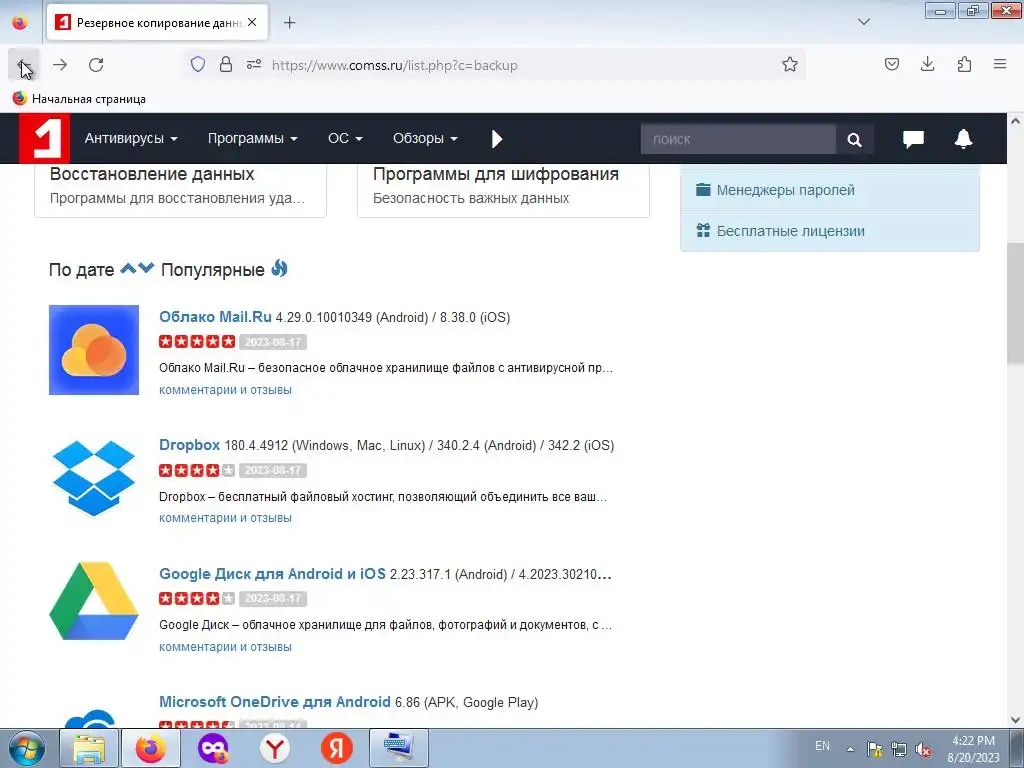Open the Windows Start button

click(27, 748)
